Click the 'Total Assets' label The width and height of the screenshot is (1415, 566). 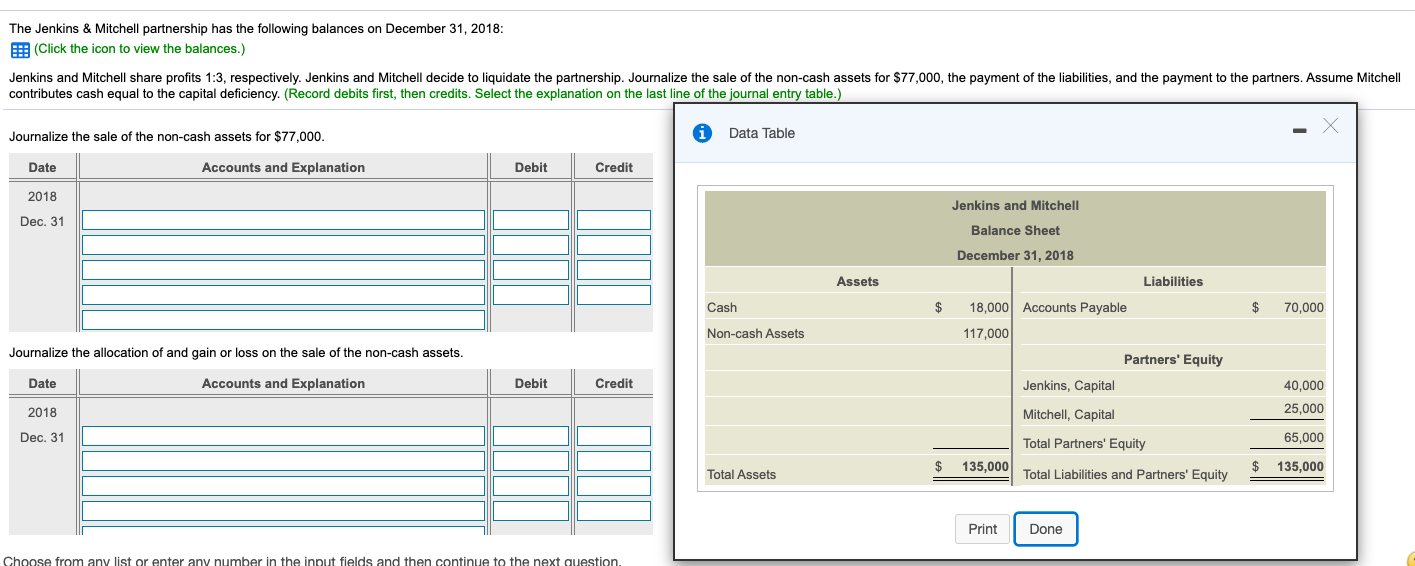point(741,474)
